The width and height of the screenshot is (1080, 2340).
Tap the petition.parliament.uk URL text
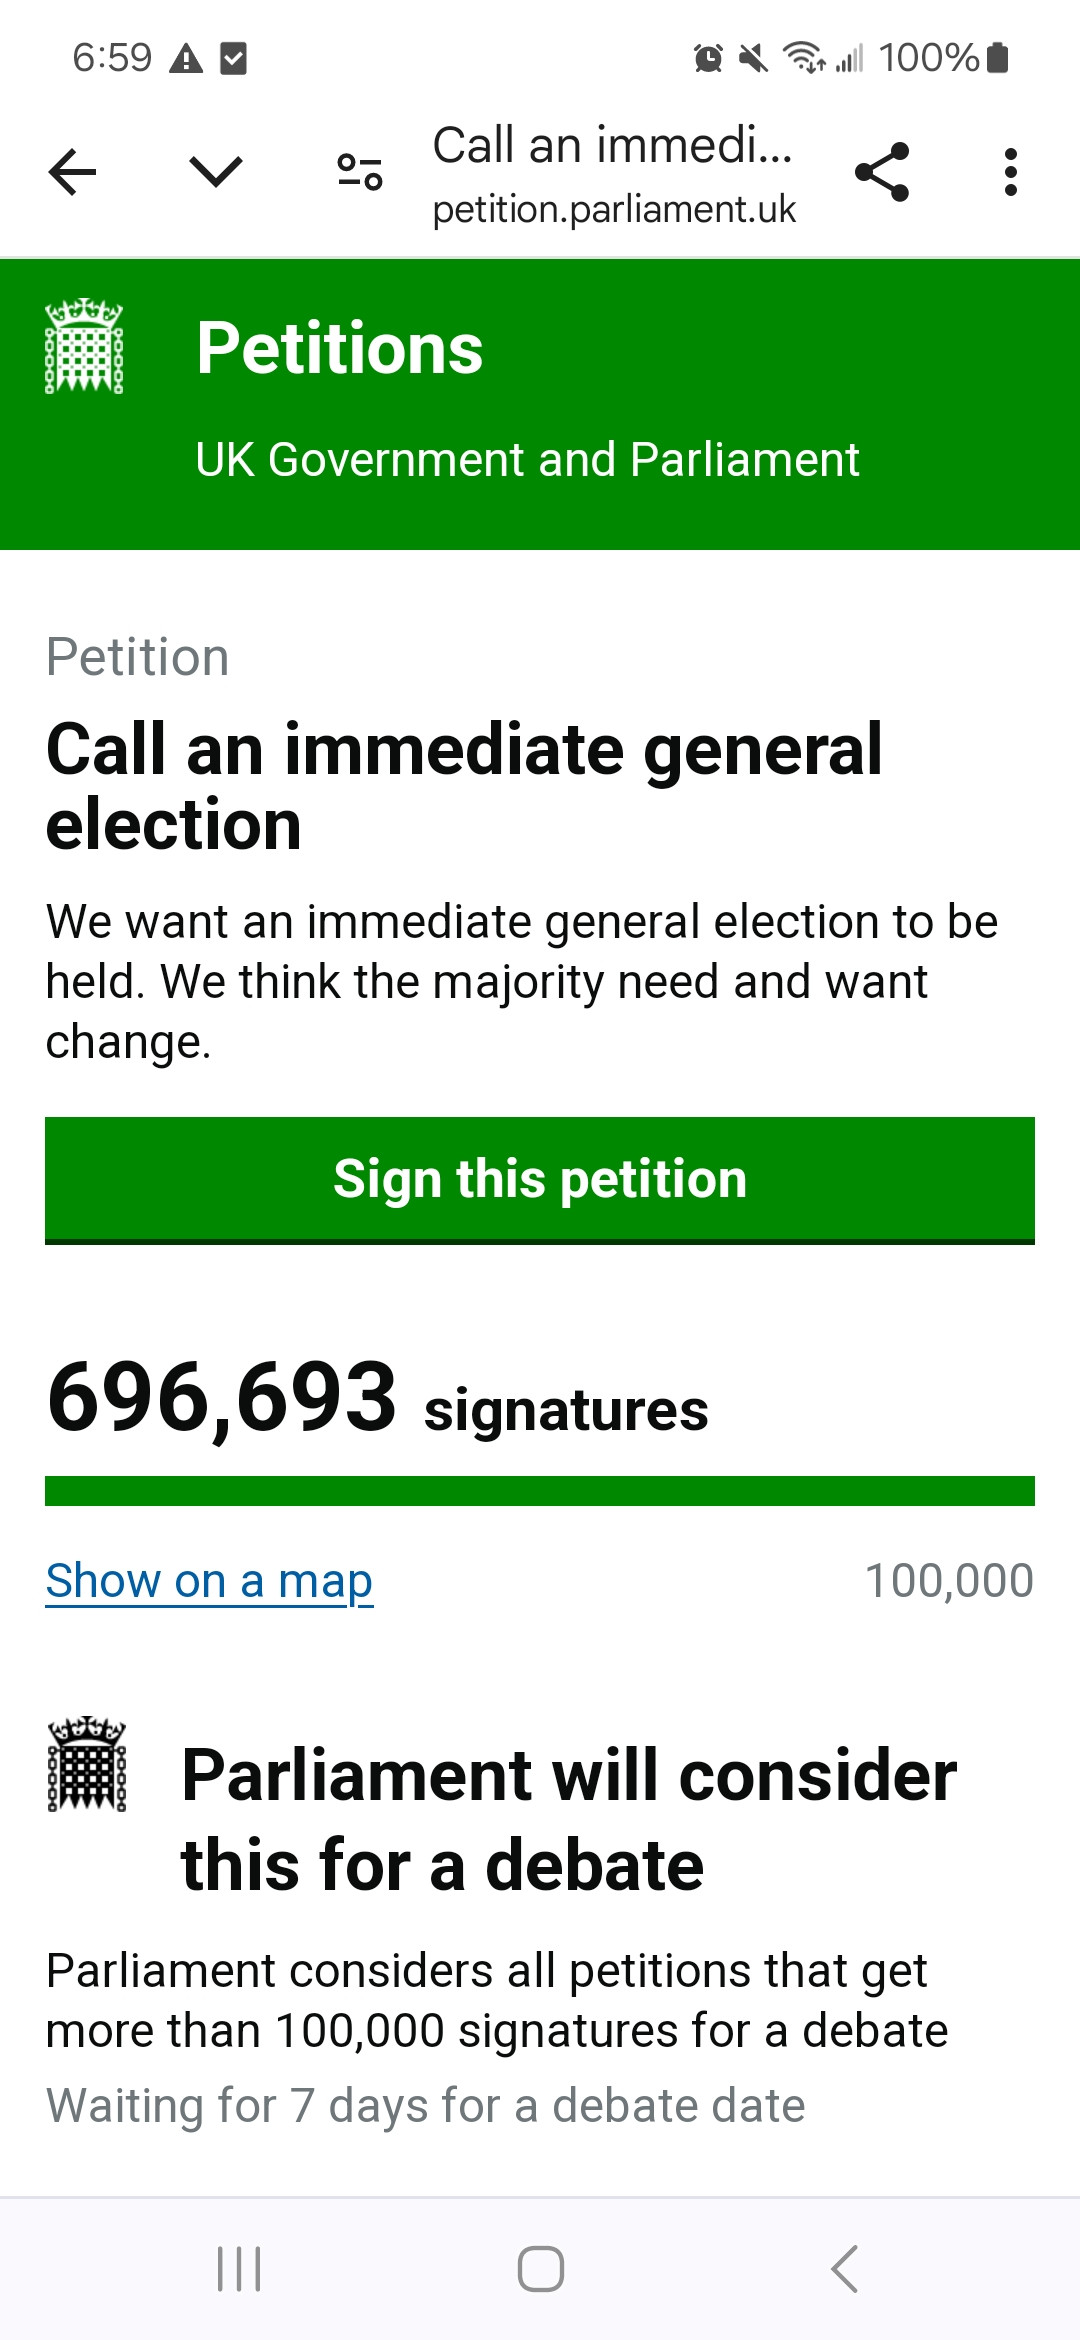click(x=614, y=210)
